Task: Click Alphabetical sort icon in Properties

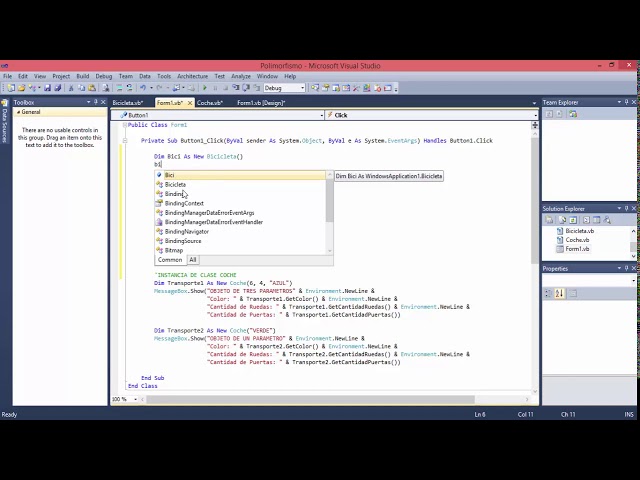Action: 560,293
